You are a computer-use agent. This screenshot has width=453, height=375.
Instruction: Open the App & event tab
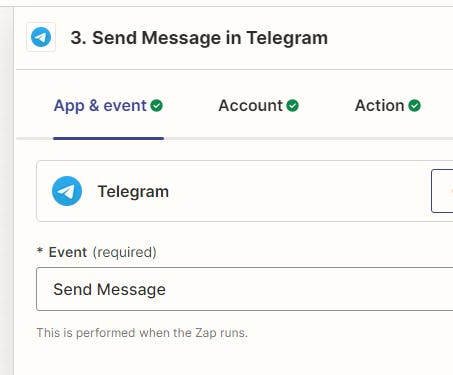(108, 106)
